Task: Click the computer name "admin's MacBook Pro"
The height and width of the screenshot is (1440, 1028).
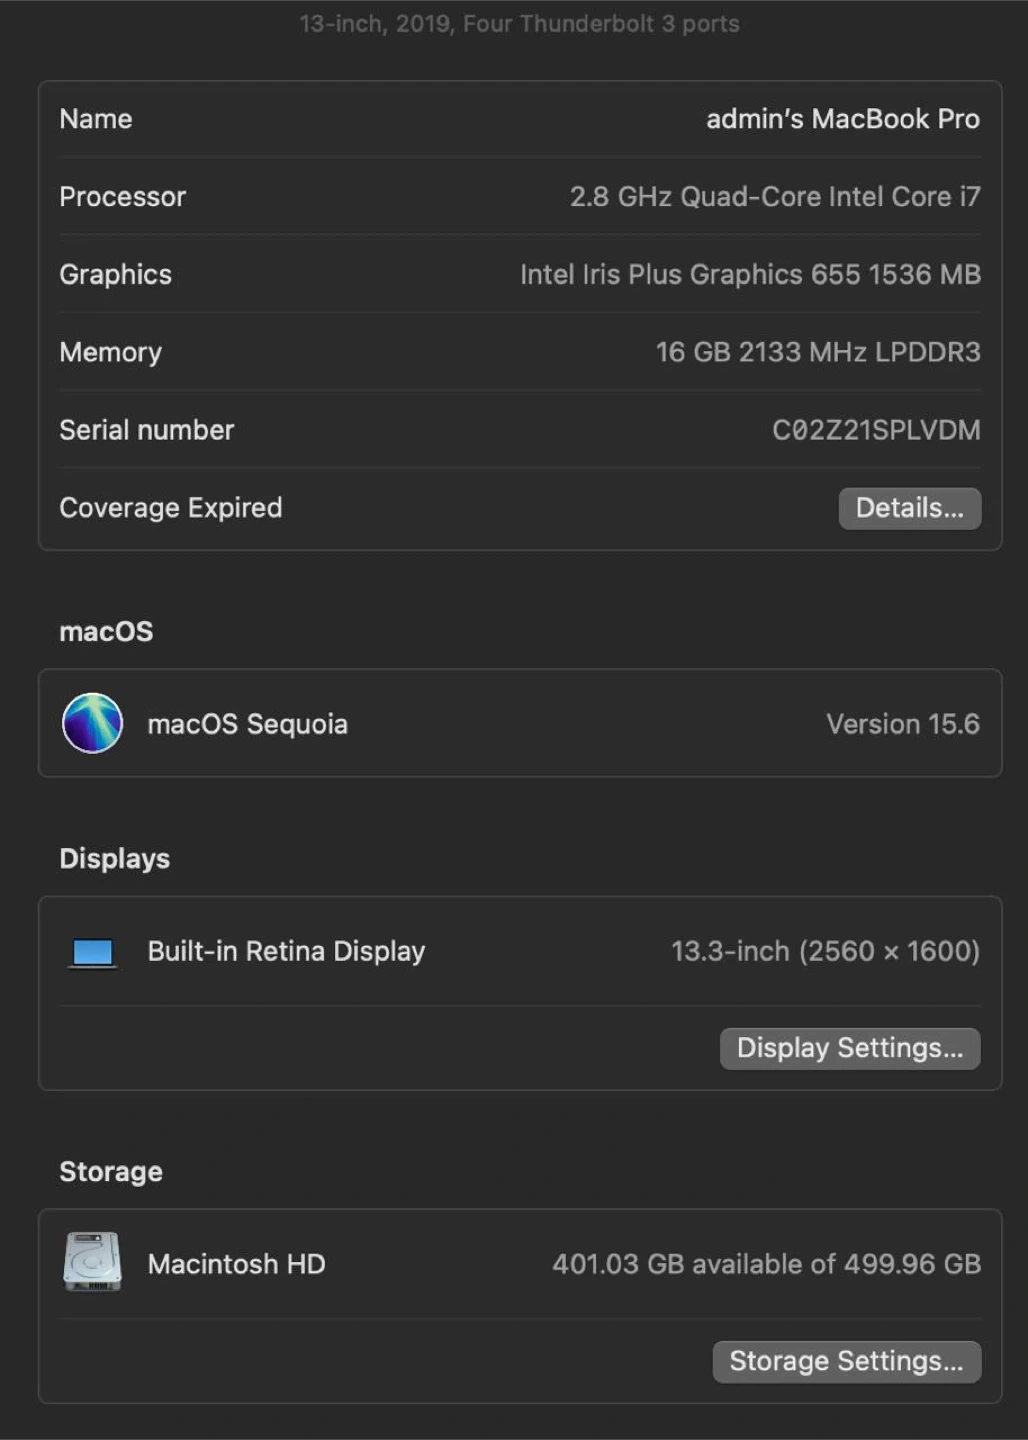Action: [x=842, y=119]
